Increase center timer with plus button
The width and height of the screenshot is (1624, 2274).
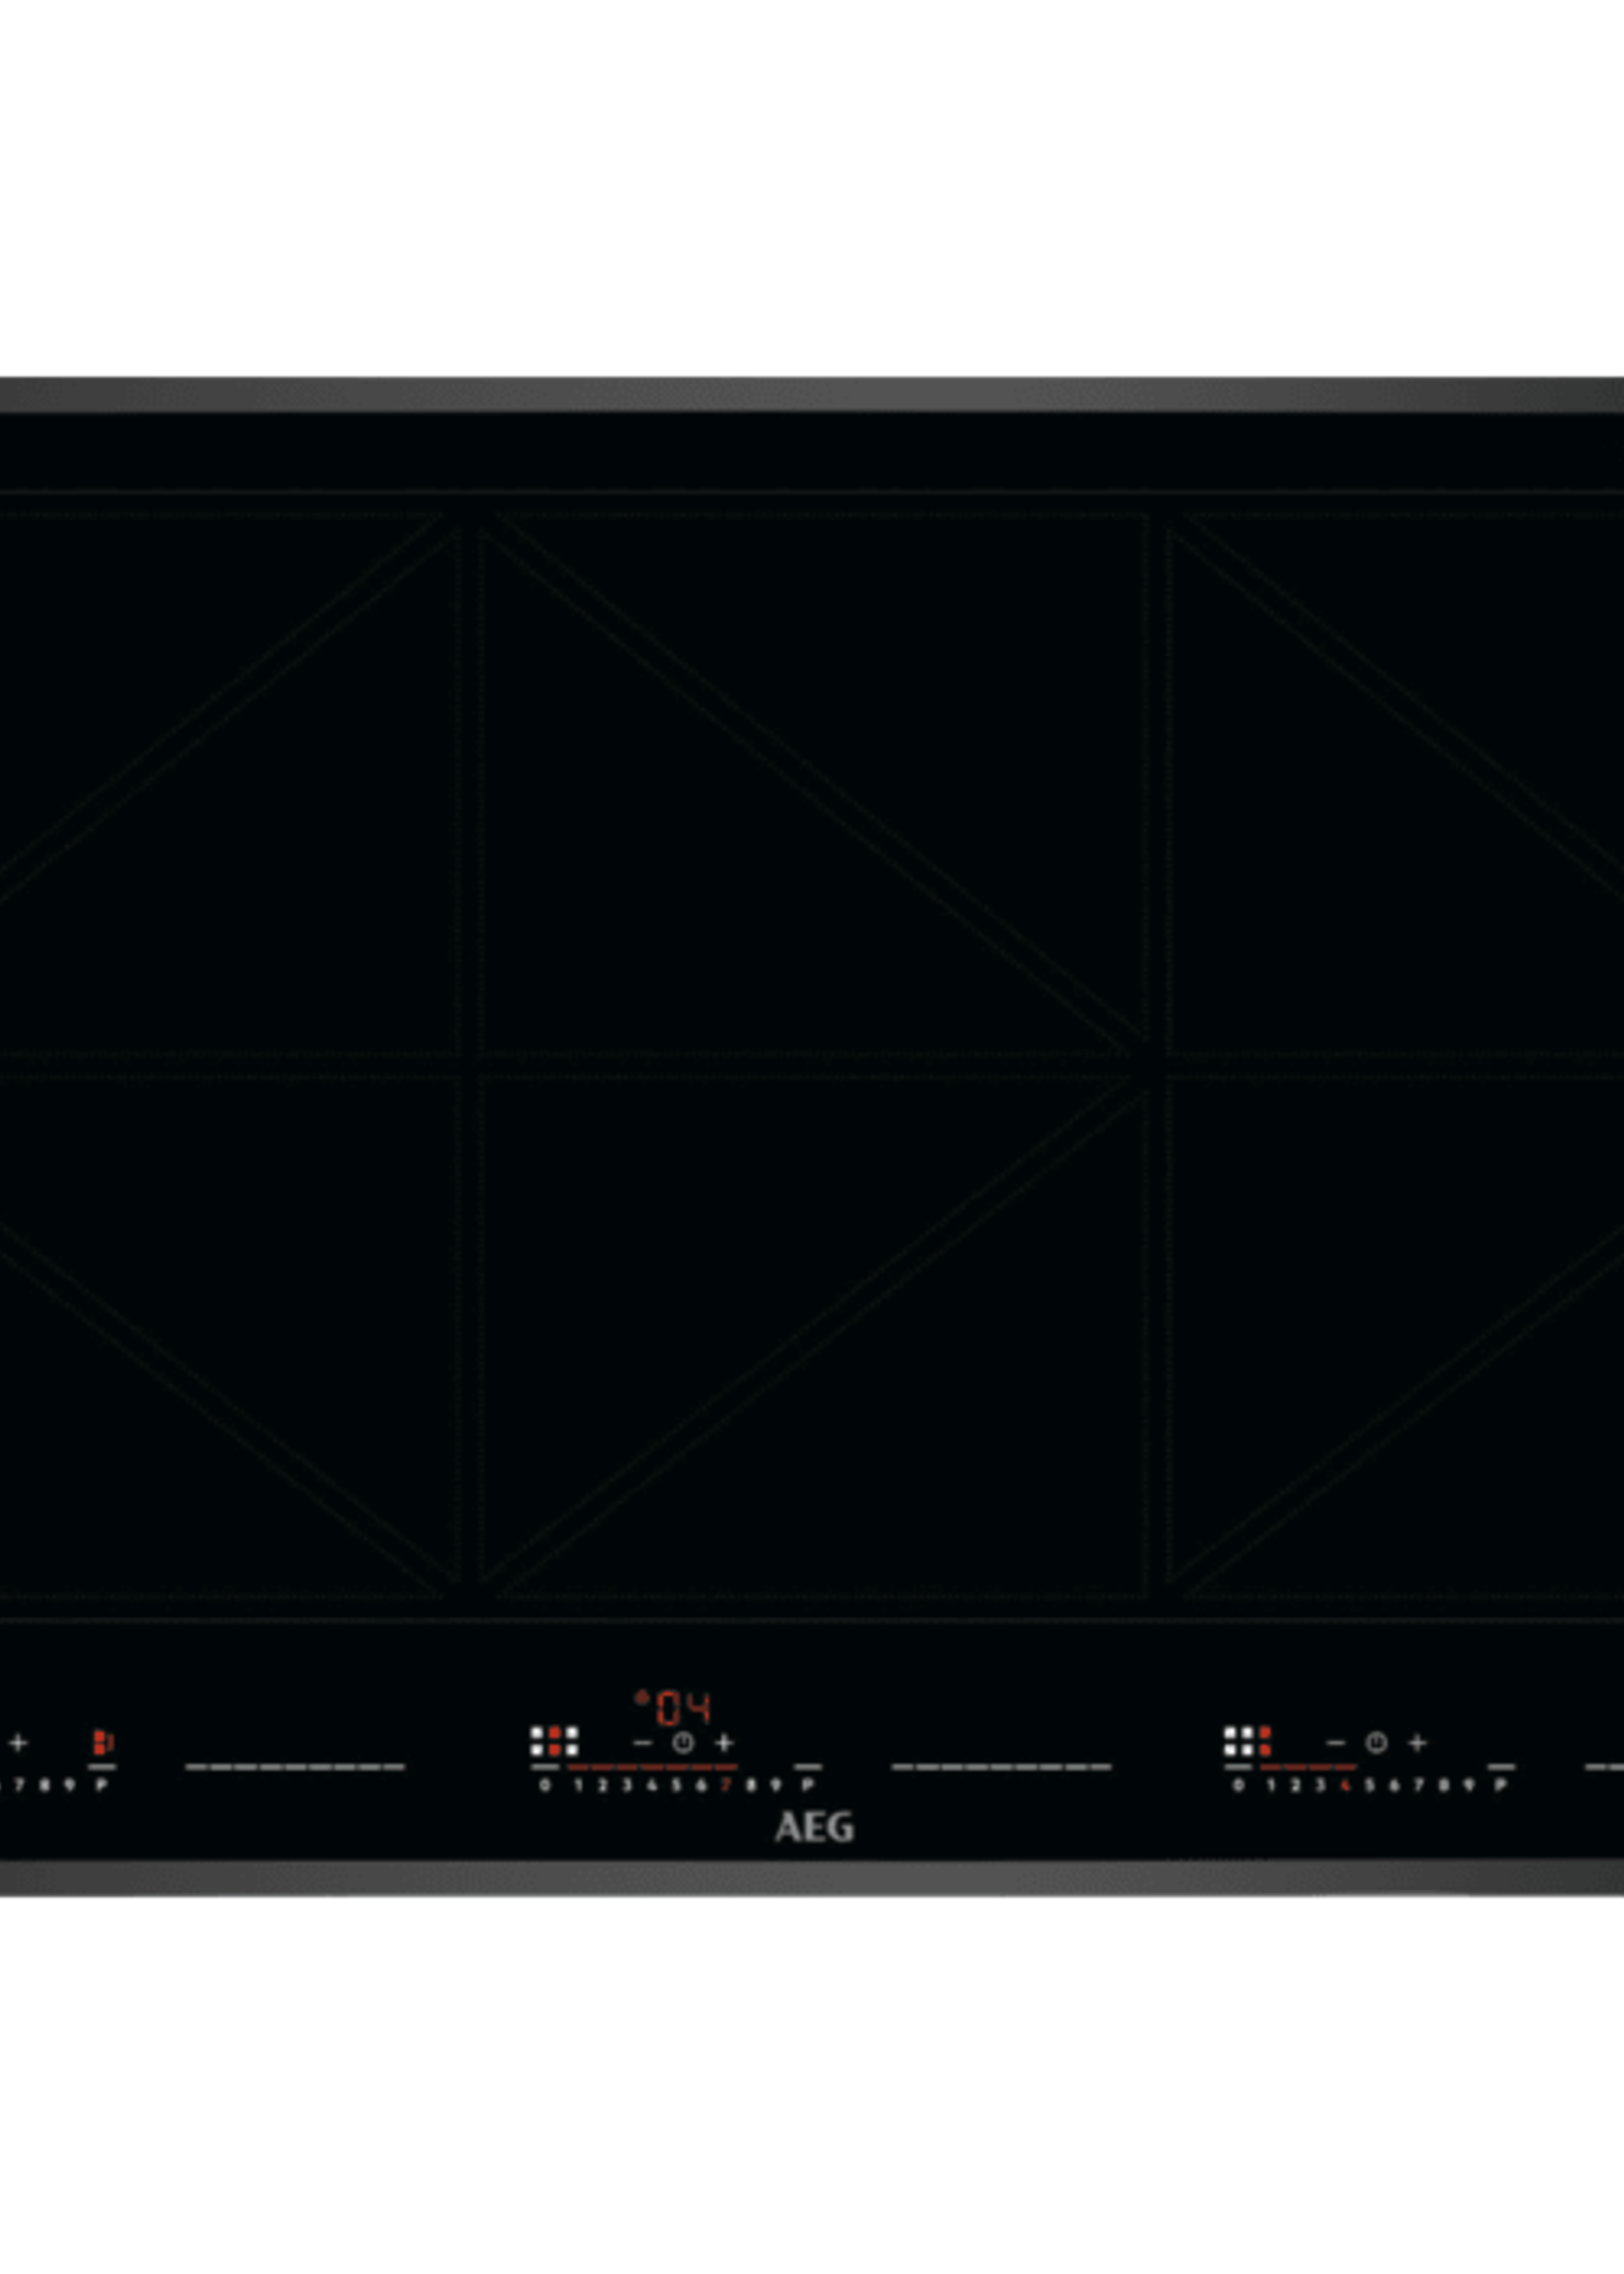tap(724, 1743)
